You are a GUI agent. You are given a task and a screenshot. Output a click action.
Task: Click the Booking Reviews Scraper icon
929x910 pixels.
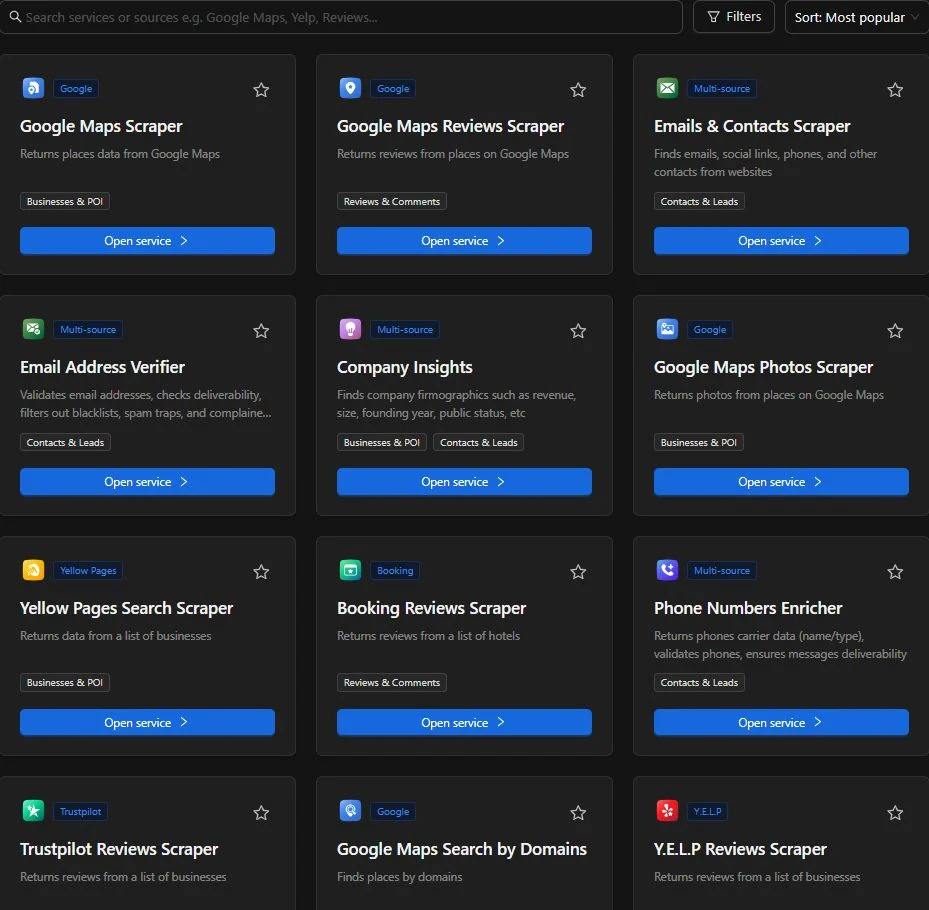point(350,570)
